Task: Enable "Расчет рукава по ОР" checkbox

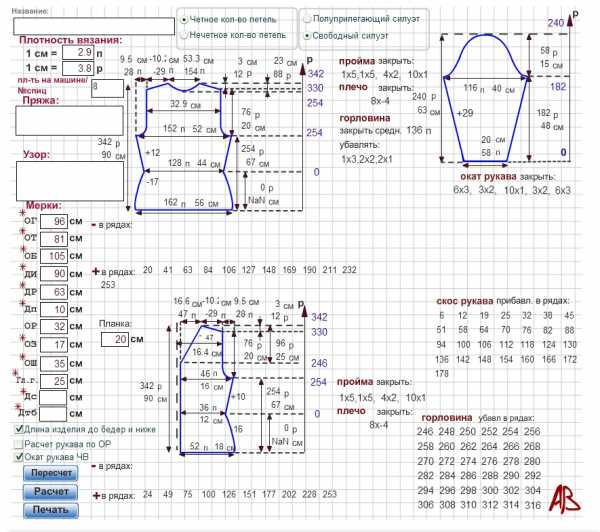Action: [21, 443]
